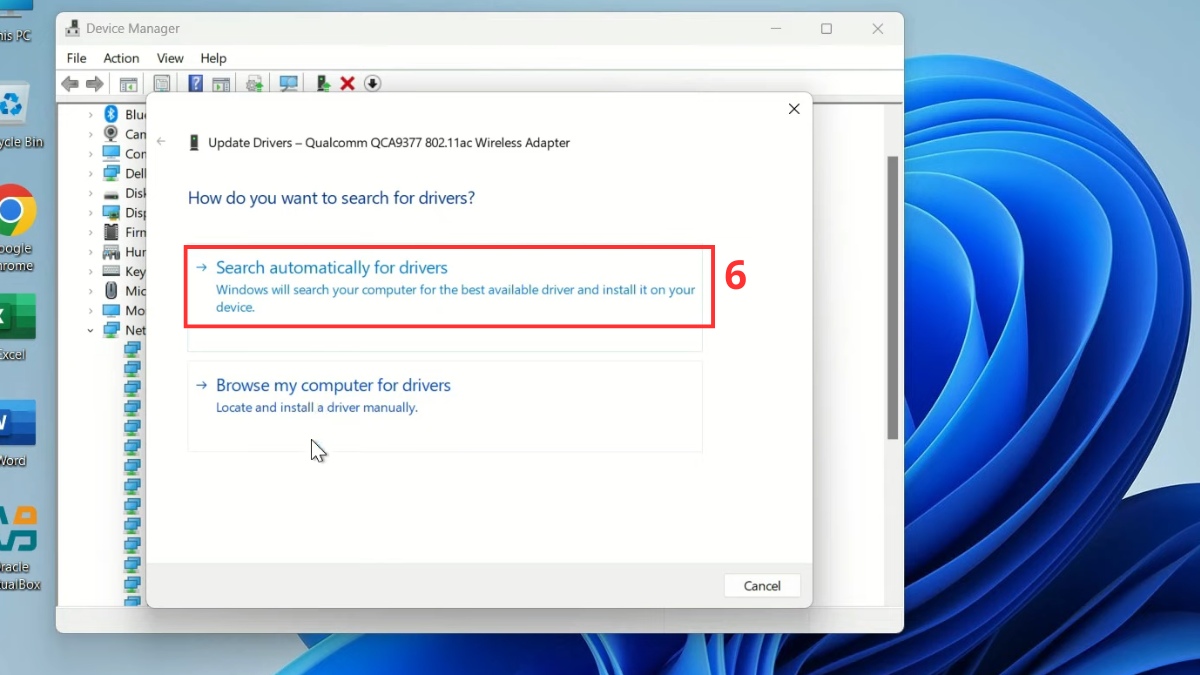The height and width of the screenshot is (675, 1200).
Task: Click the gear with green arrow toolbar icon
Action: tap(255, 84)
